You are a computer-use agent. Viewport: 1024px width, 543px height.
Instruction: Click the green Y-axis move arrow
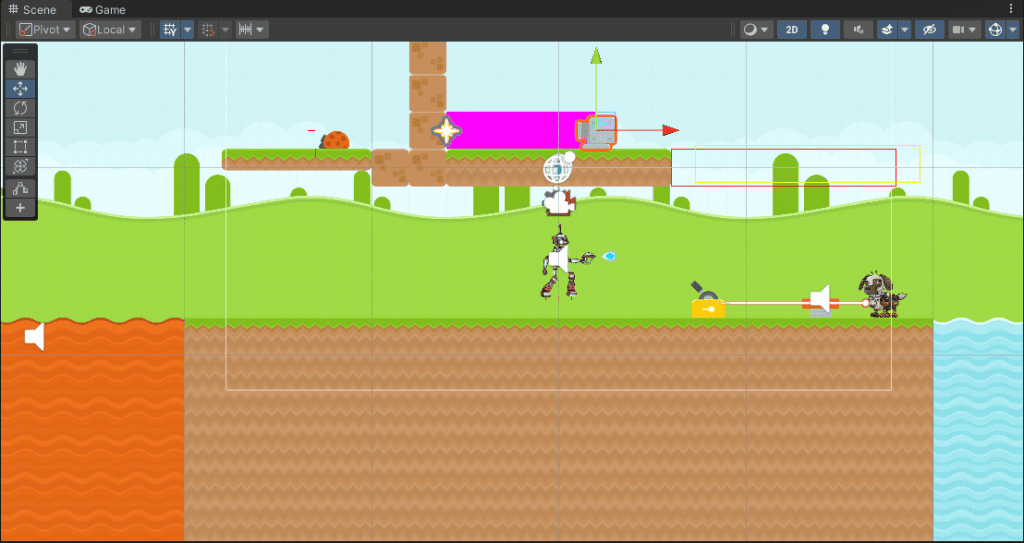coord(596,56)
